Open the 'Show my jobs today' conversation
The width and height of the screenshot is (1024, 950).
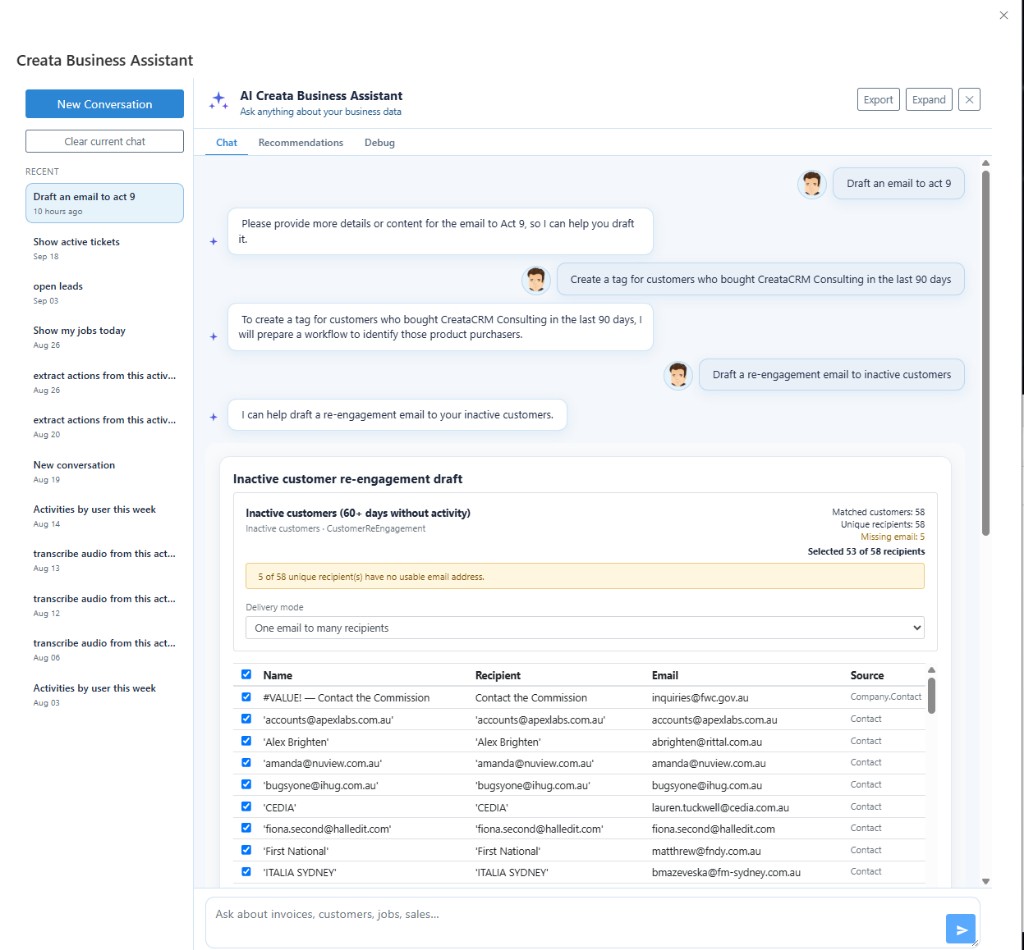104,337
